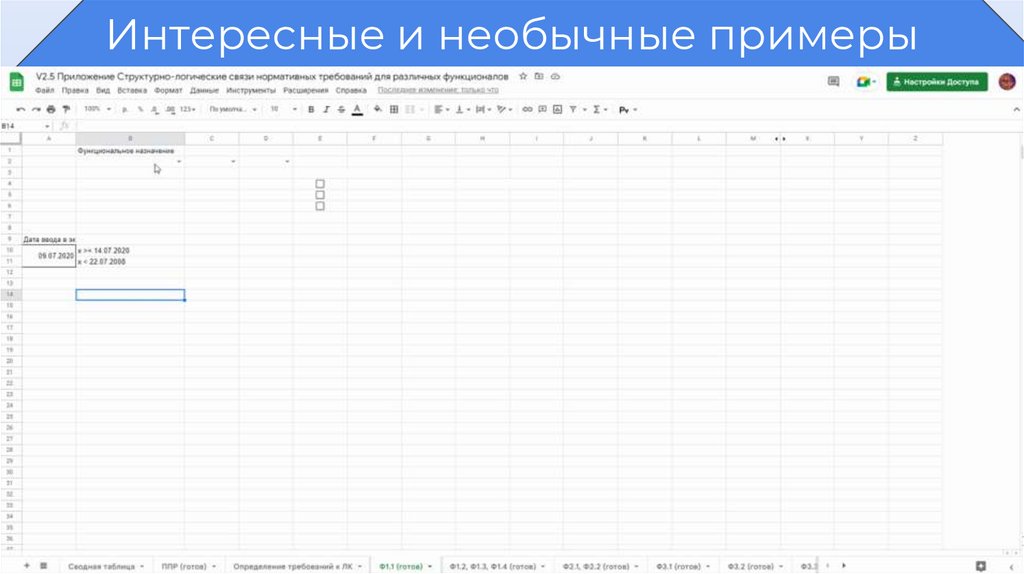Open the fill color picker
Screen dimensions: 1024x574
(x=377, y=110)
